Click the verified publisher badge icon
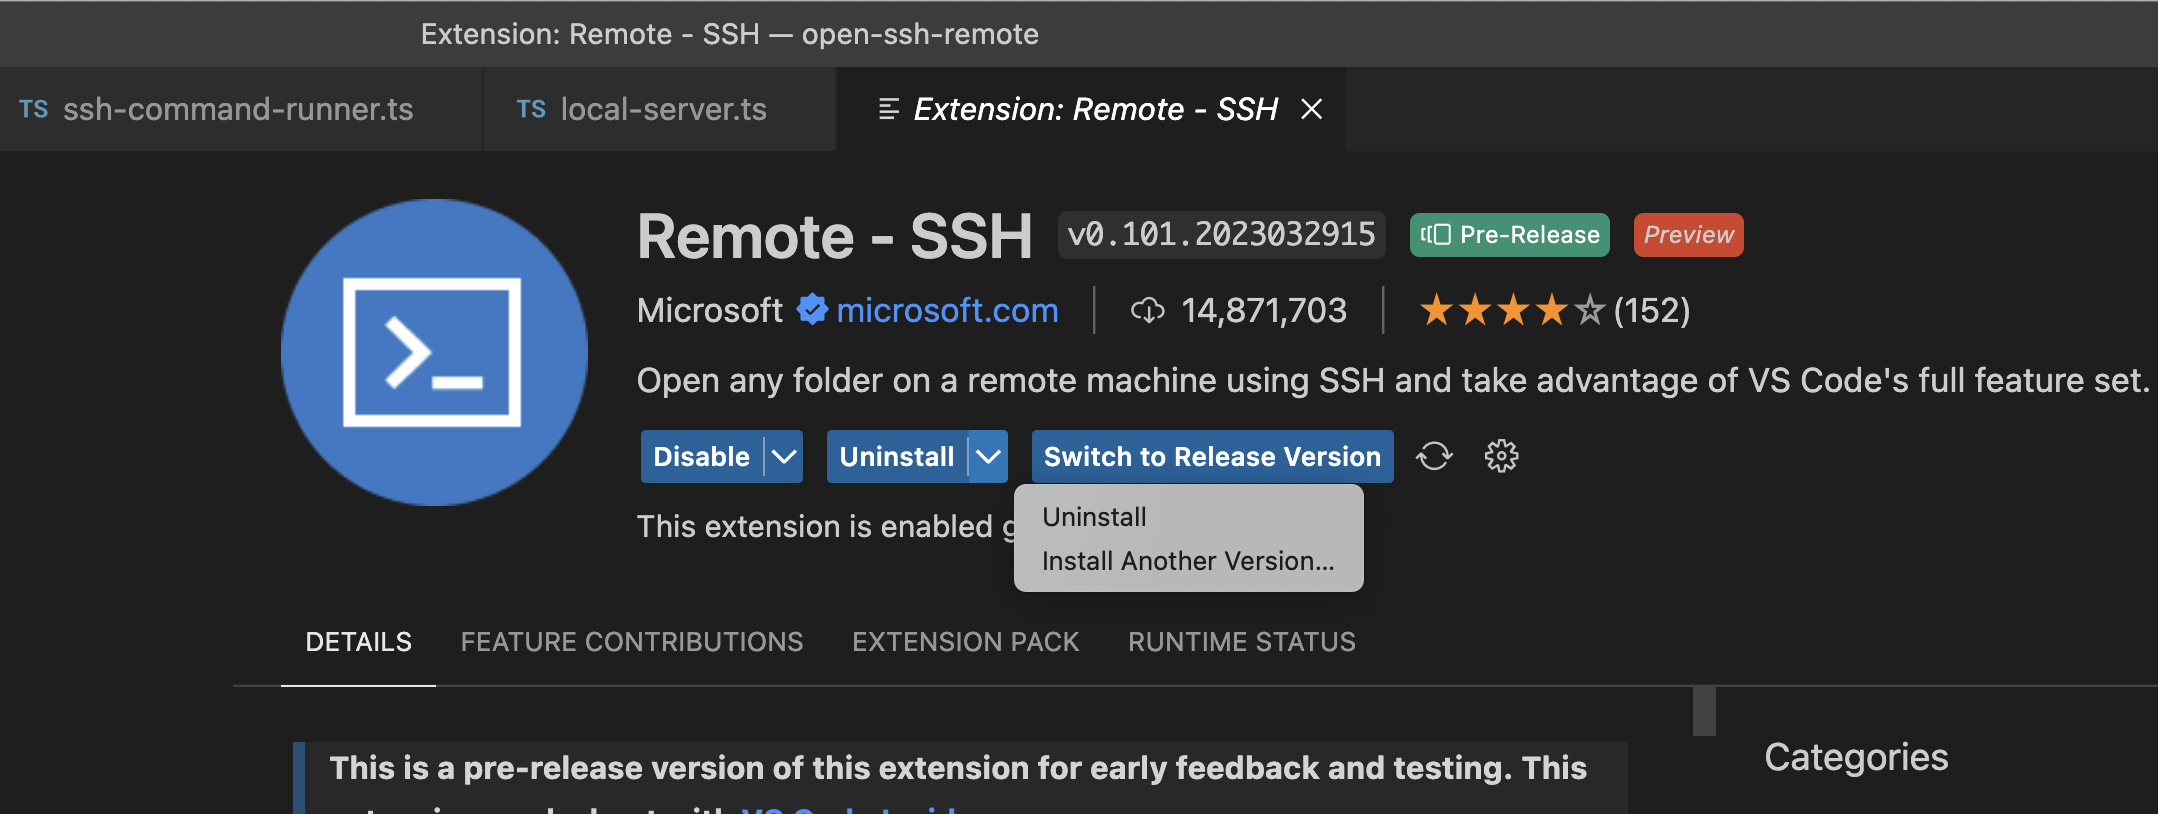 coord(812,310)
